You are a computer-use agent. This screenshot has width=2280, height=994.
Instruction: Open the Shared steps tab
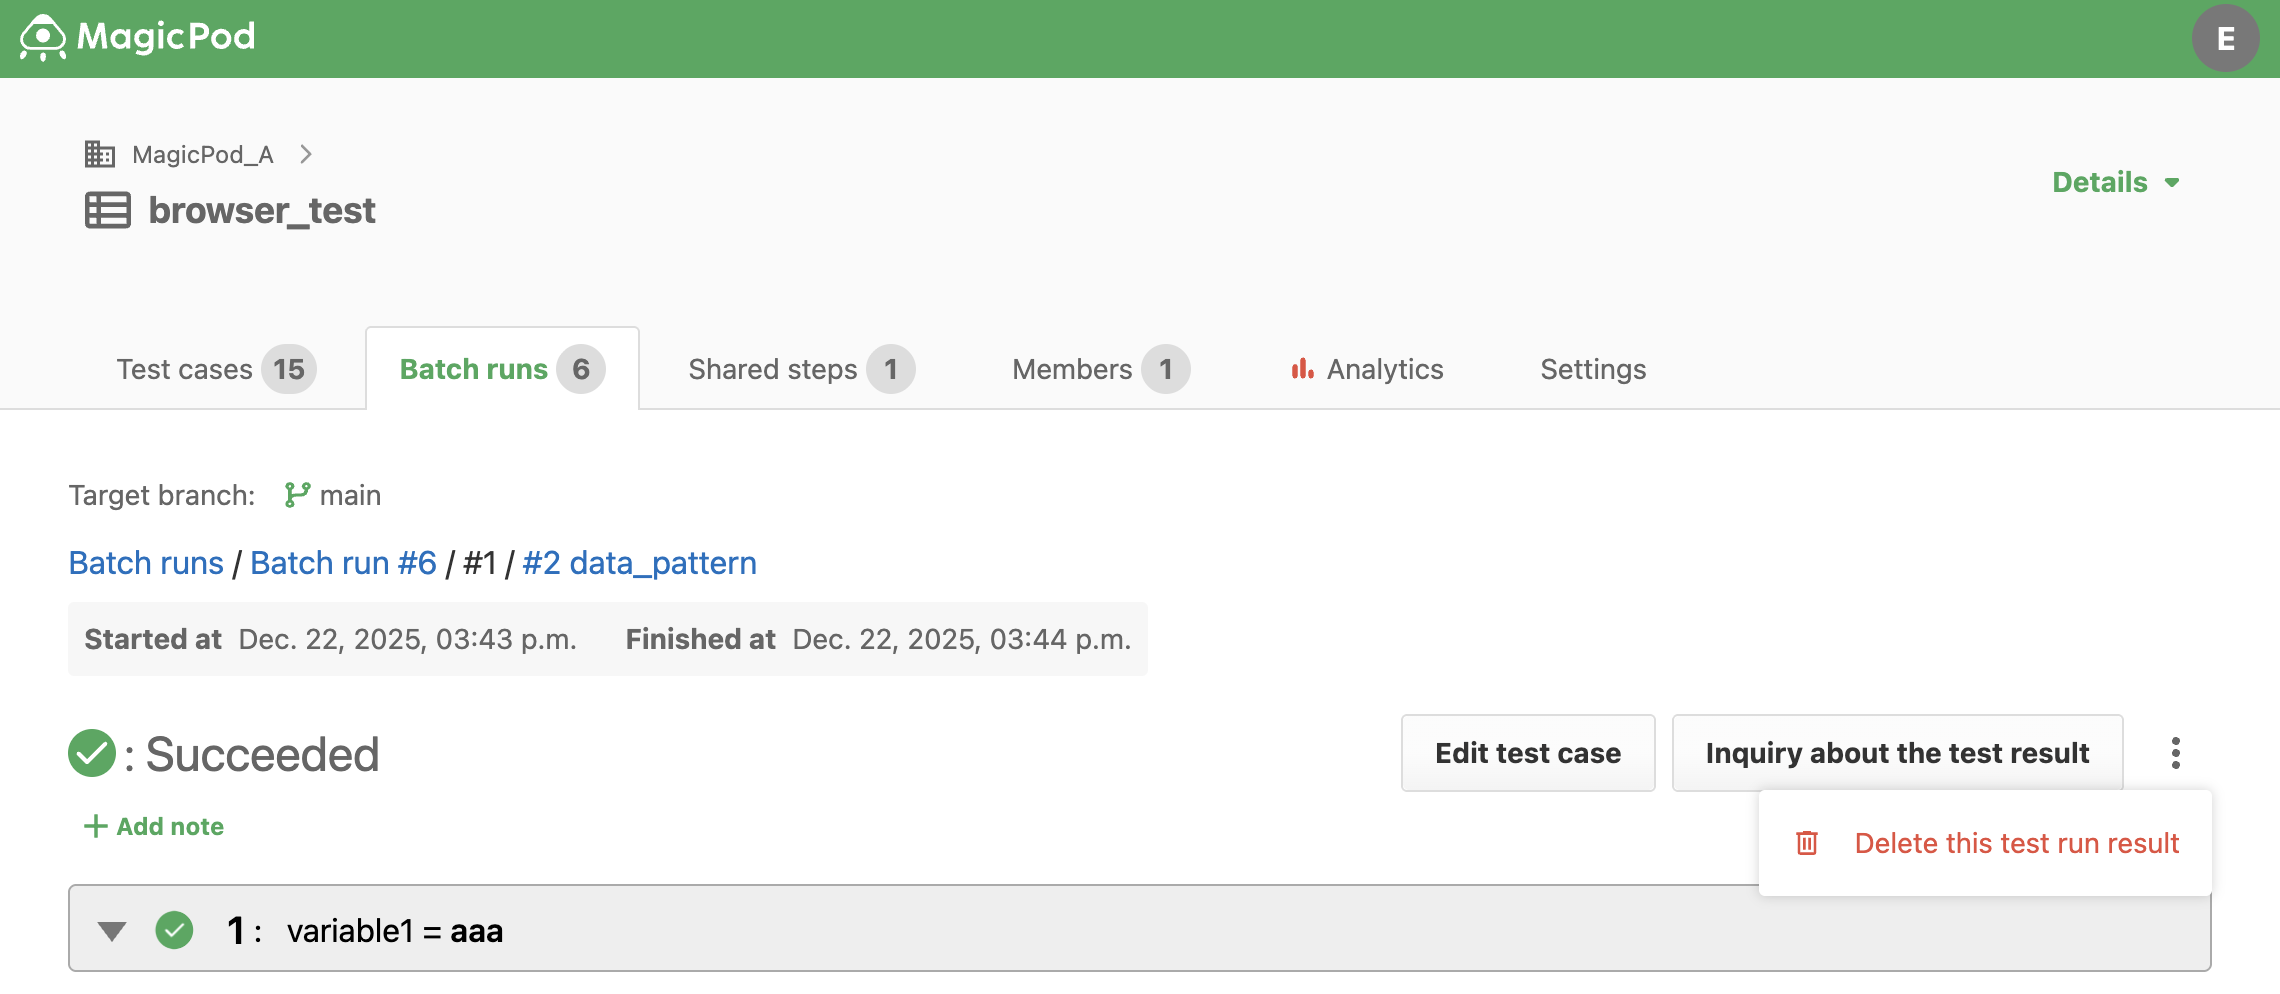click(801, 369)
